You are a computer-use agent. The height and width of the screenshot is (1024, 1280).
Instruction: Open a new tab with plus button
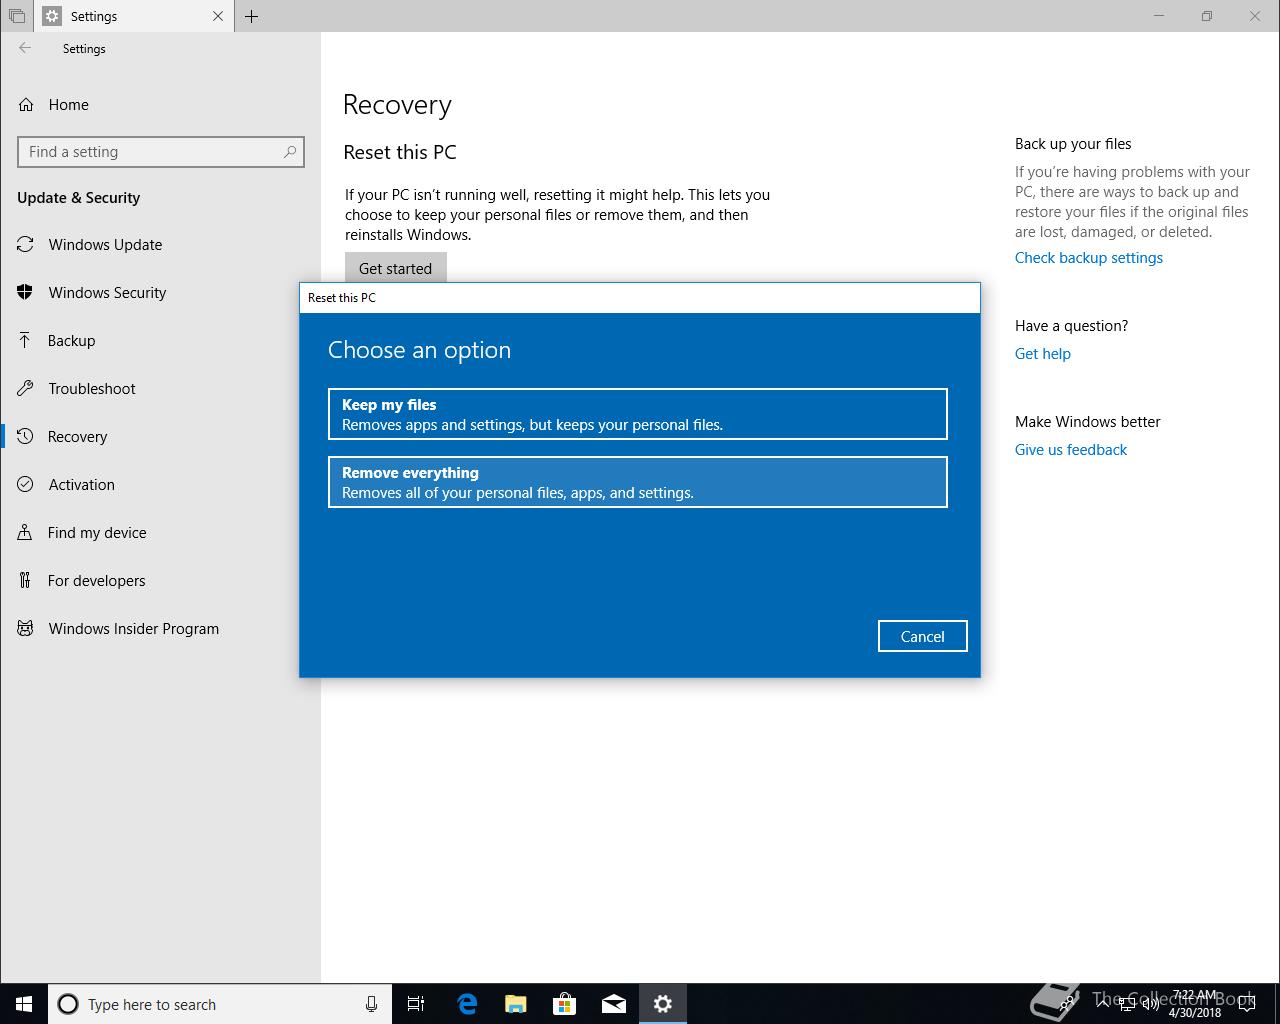pos(252,16)
